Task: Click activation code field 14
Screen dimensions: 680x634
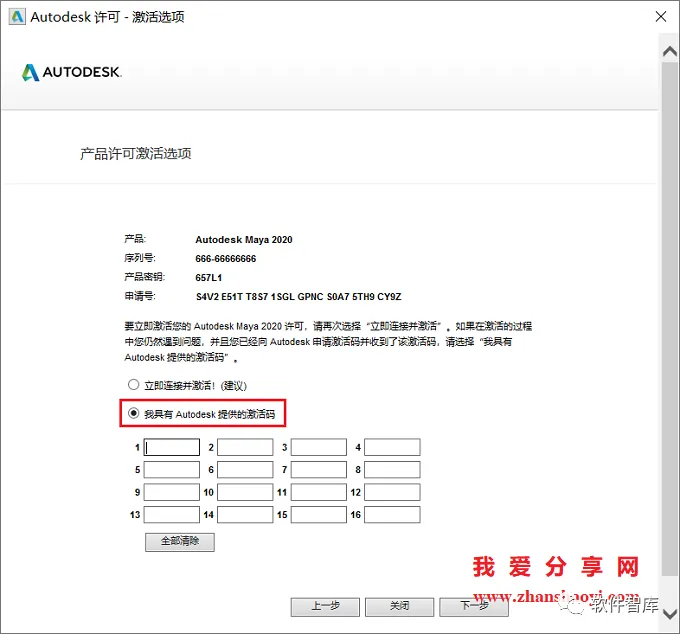Action: [245, 515]
